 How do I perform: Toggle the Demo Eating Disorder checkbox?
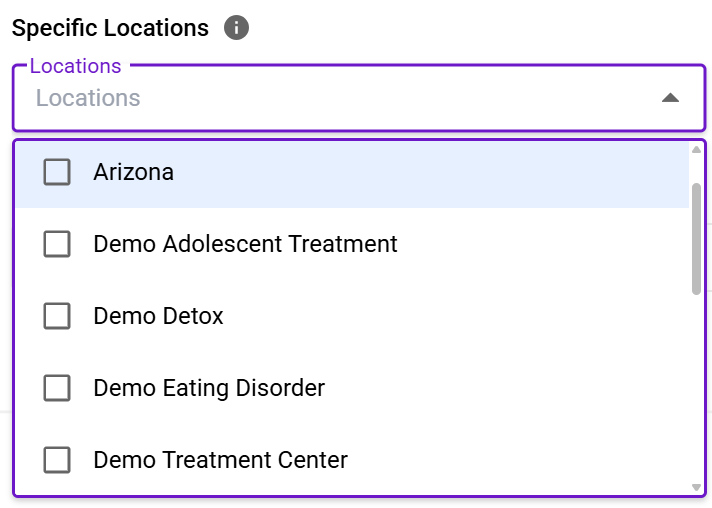[x=57, y=388]
